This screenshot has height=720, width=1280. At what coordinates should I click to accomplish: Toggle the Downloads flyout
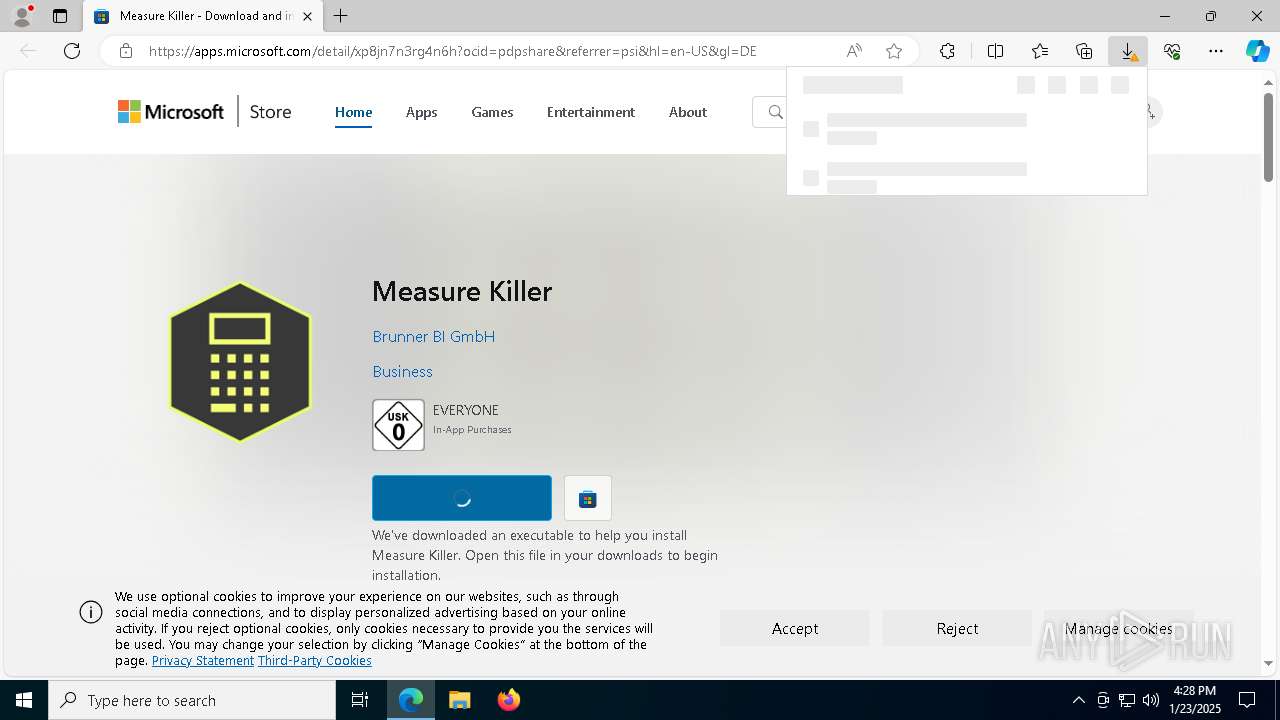pos(1128,51)
